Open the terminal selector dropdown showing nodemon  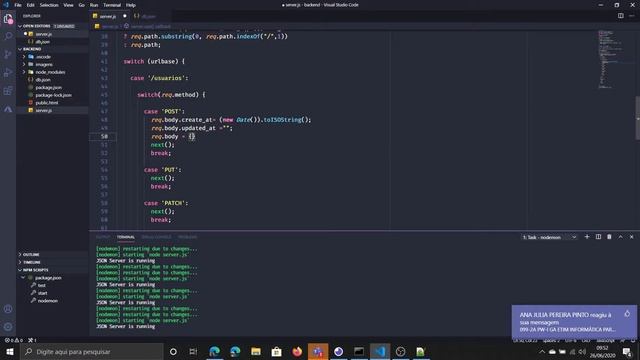(x=549, y=237)
